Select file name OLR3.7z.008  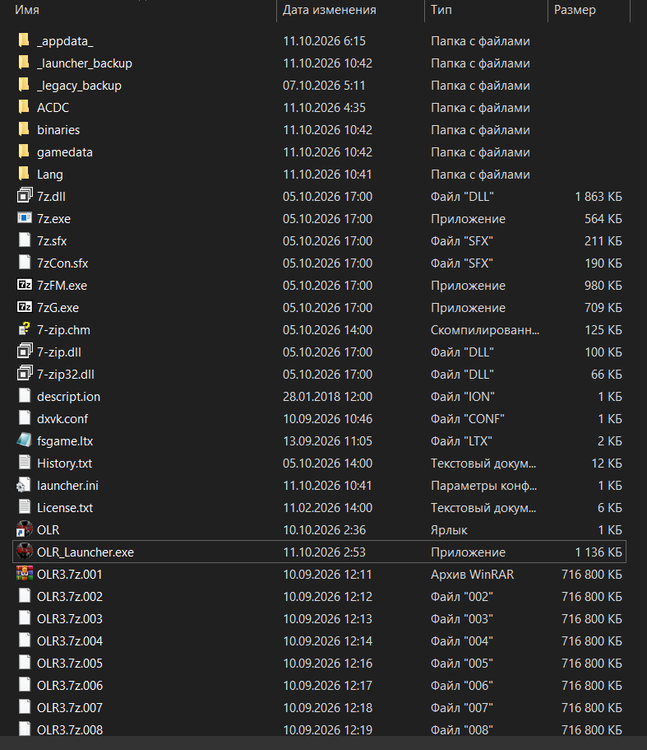click(70, 730)
